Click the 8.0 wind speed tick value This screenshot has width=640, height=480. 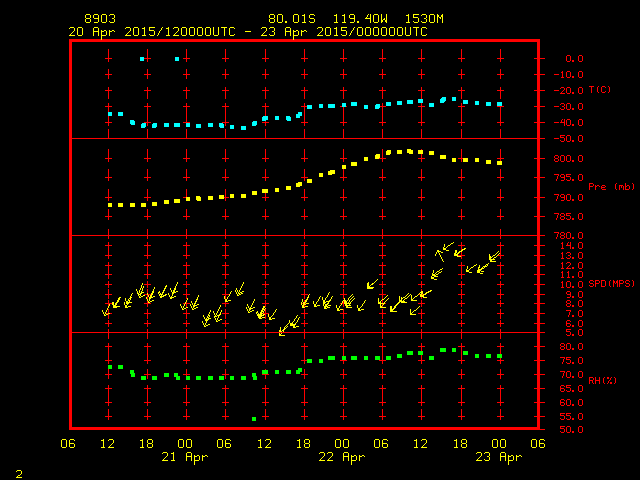click(x=574, y=304)
